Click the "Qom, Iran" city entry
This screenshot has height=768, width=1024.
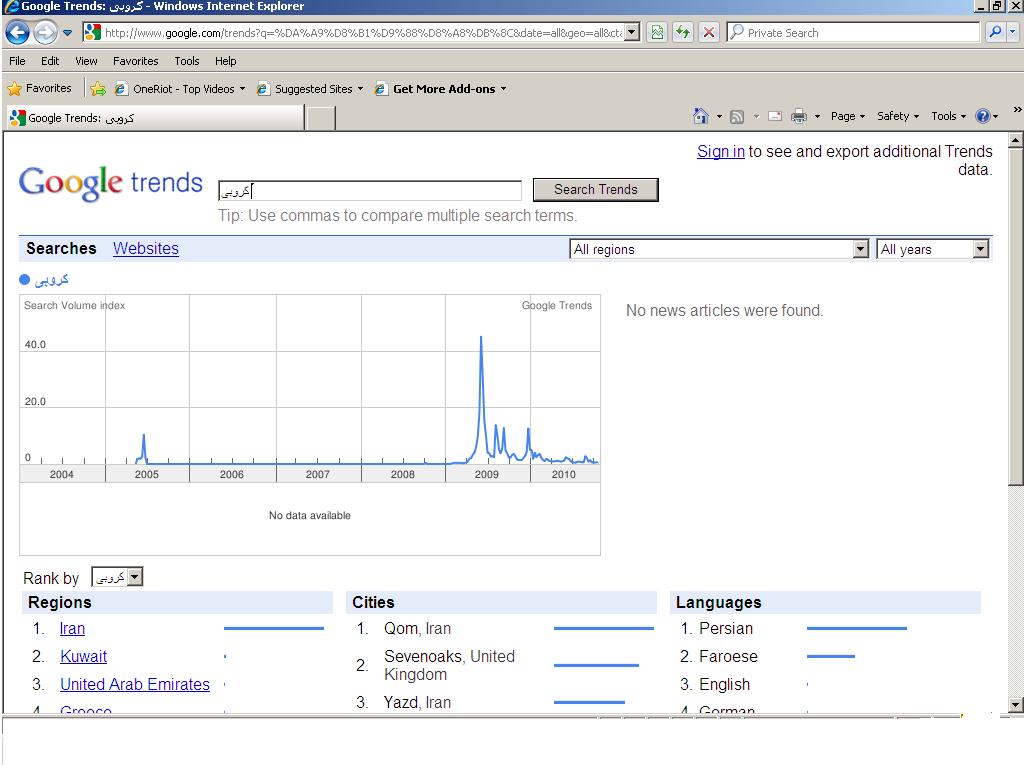(417, 628)
